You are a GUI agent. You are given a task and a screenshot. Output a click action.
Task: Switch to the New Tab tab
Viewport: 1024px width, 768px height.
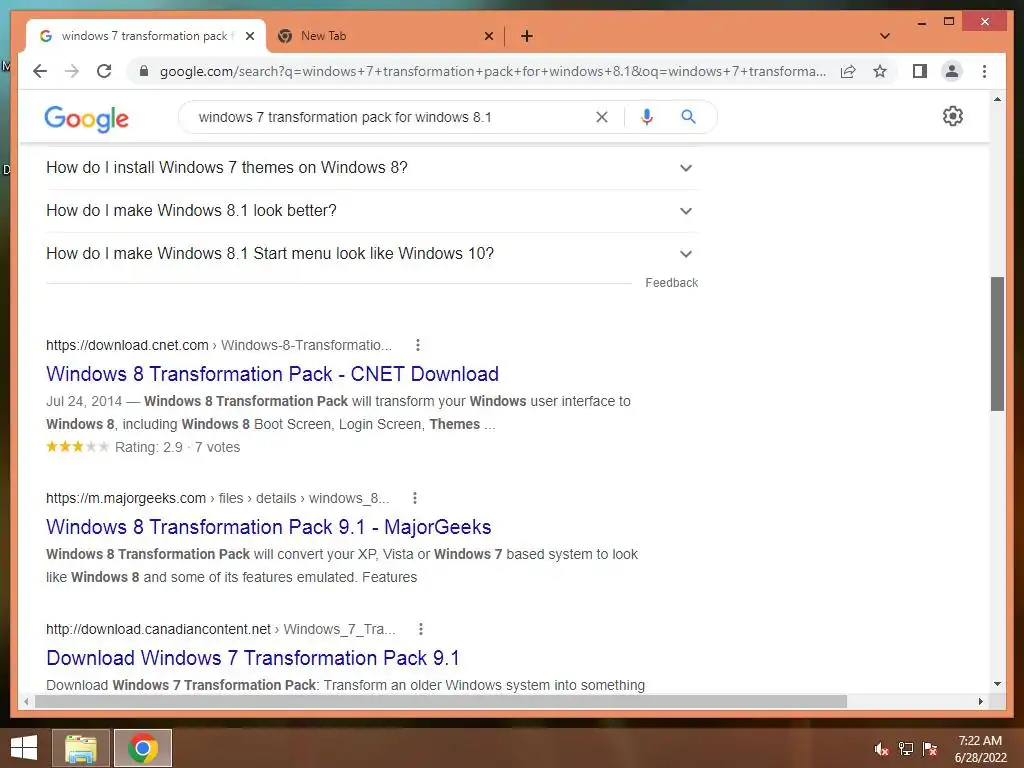click(x=385, y=36)
